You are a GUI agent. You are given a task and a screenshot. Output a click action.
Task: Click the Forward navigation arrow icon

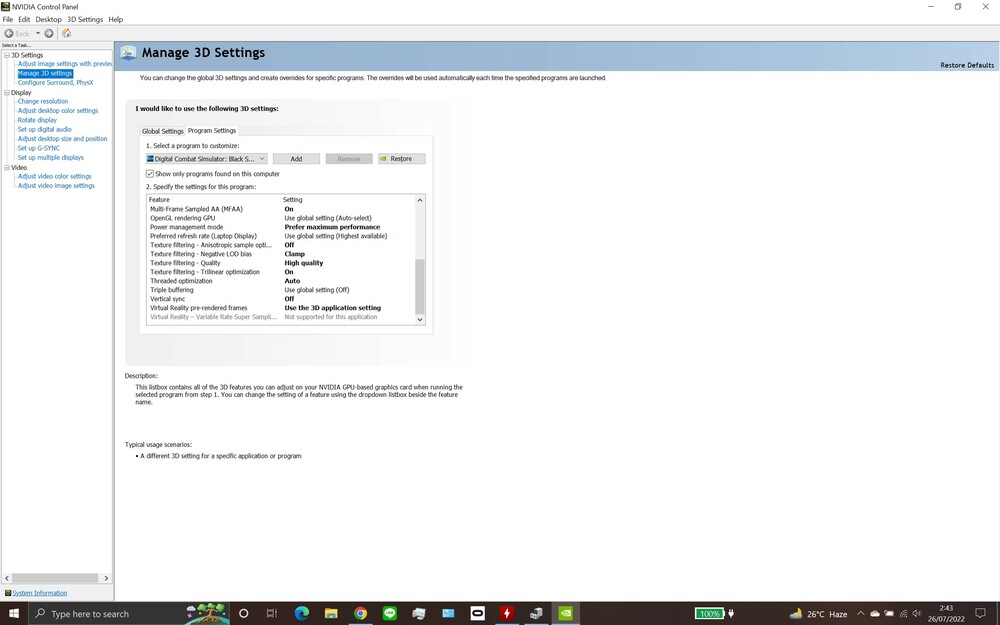pos(48,33)
